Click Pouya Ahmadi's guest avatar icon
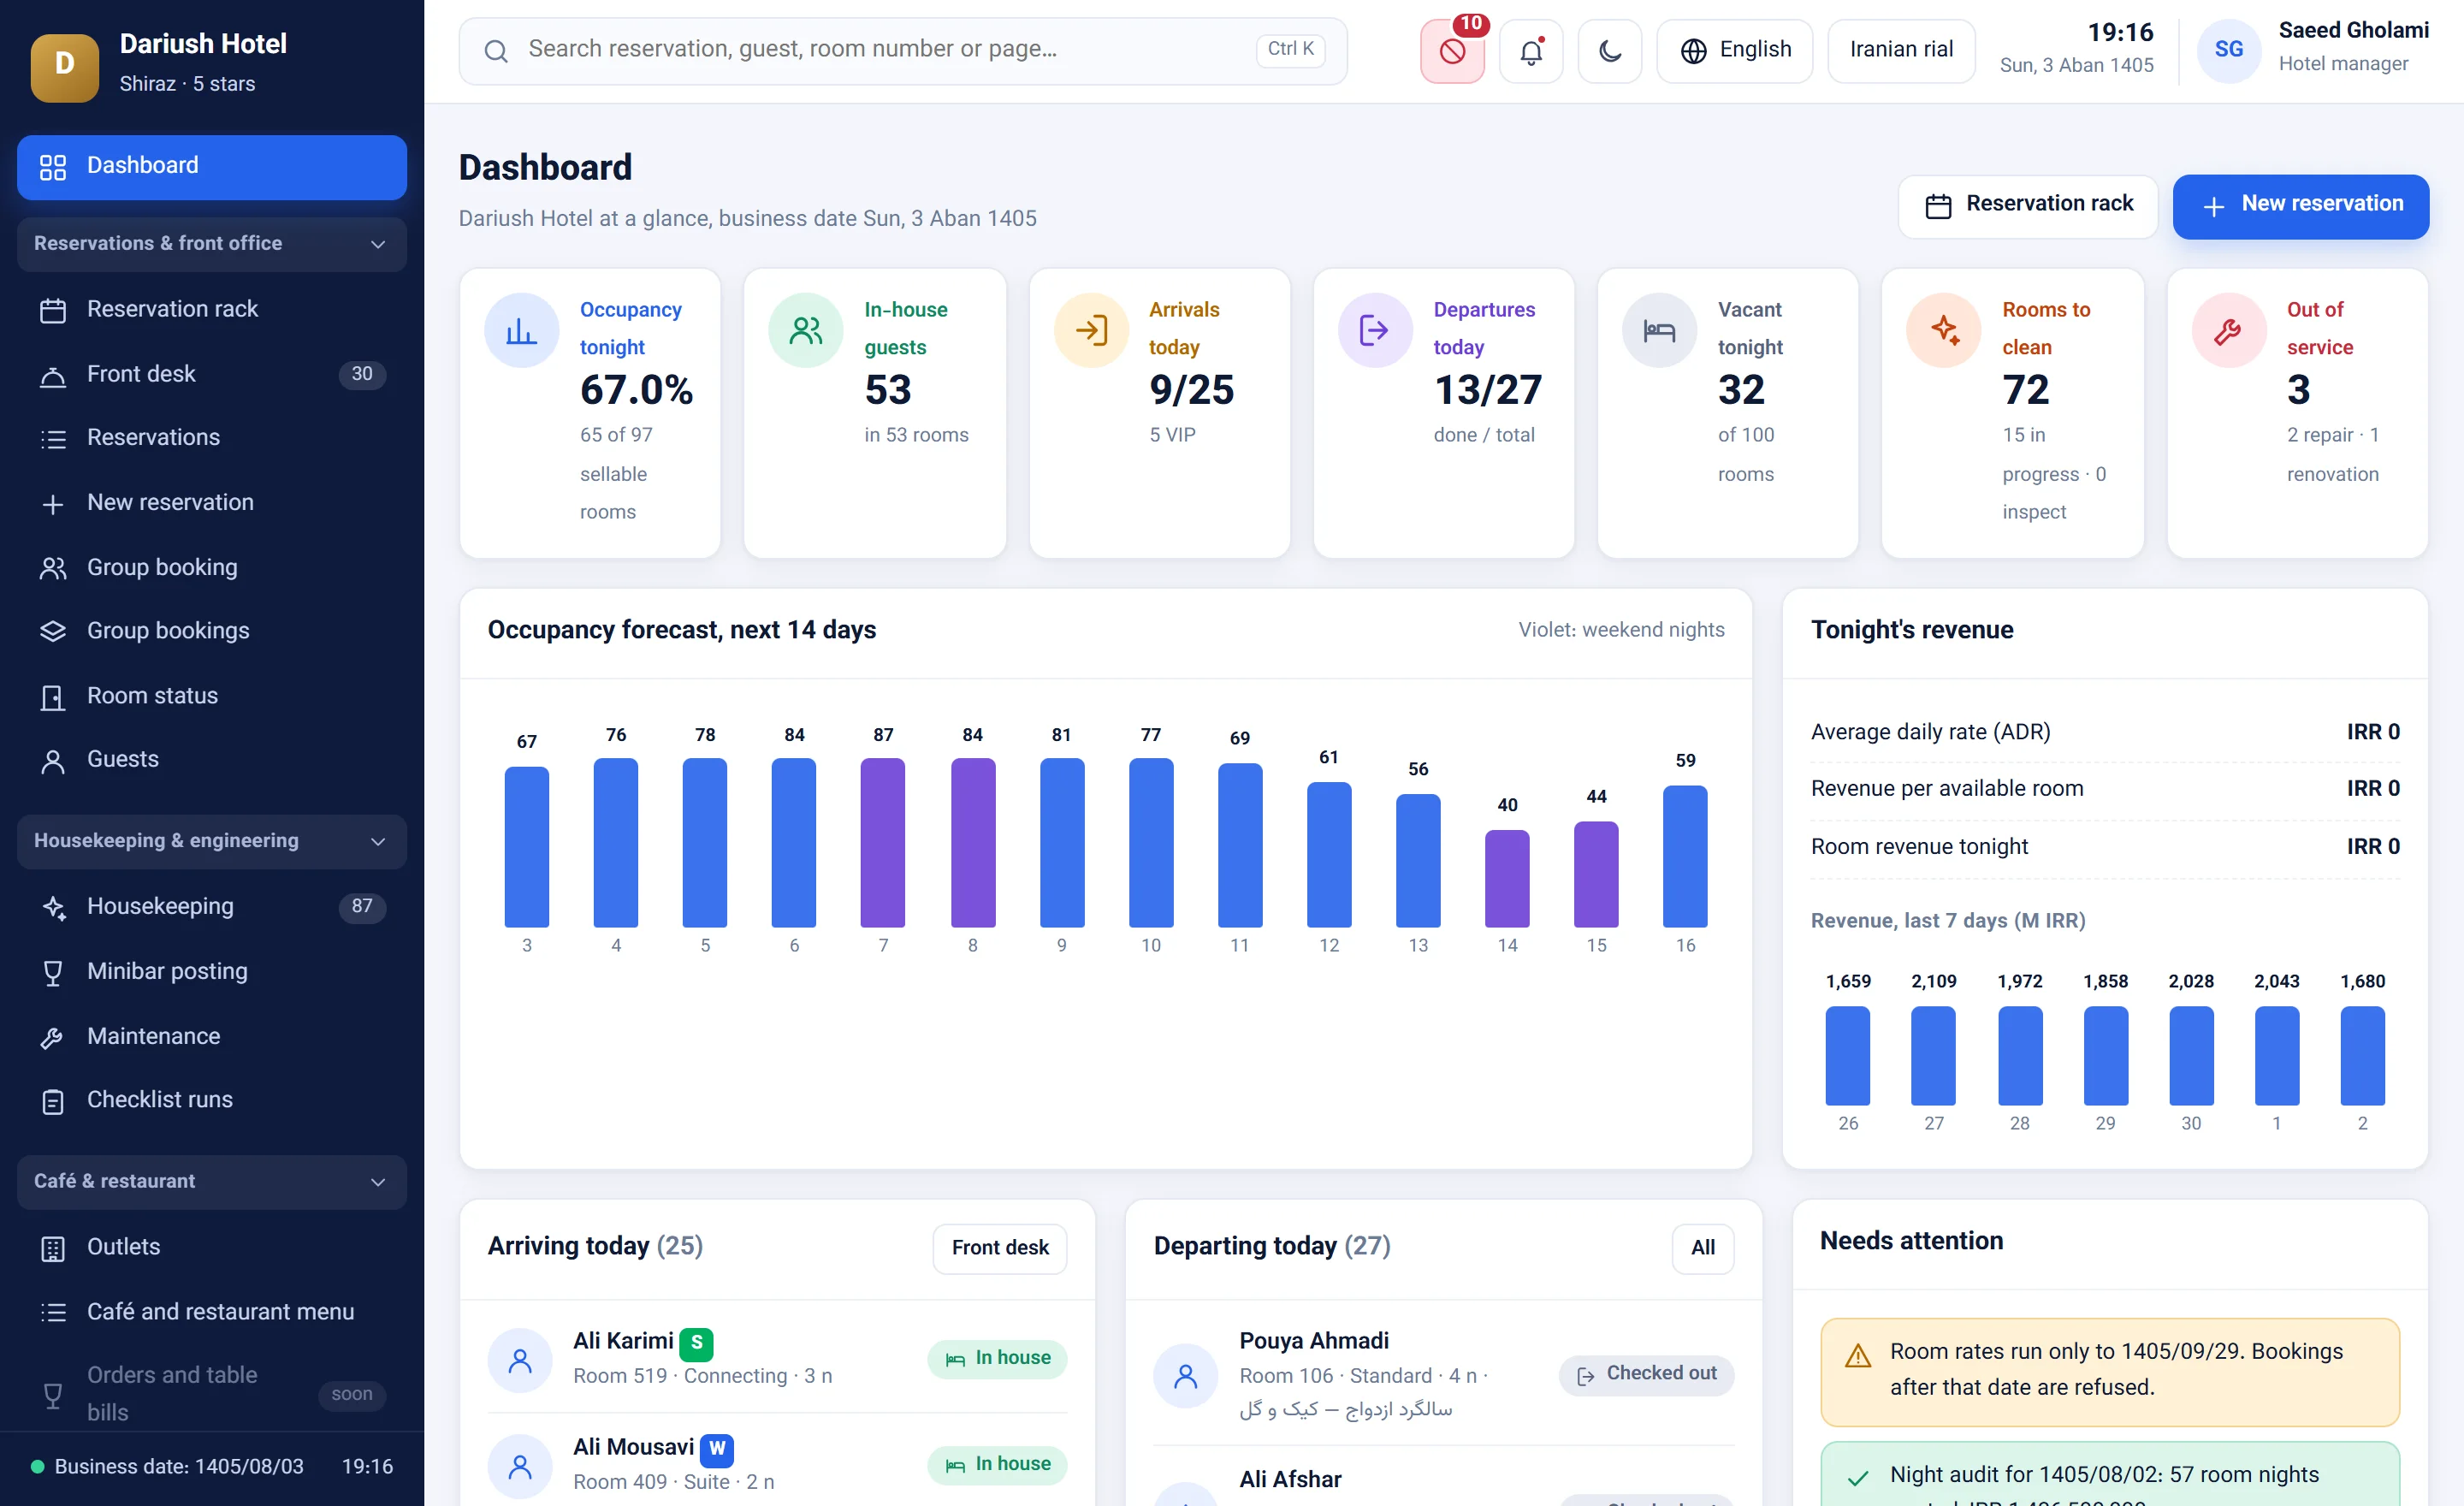The image size is (2464, 1506). pos(1186,1375)
